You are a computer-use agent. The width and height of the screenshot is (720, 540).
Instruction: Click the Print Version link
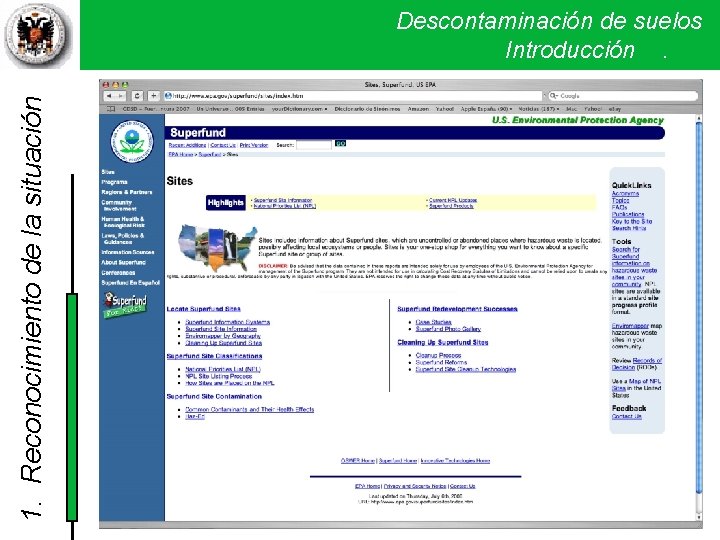coord(253,145)
